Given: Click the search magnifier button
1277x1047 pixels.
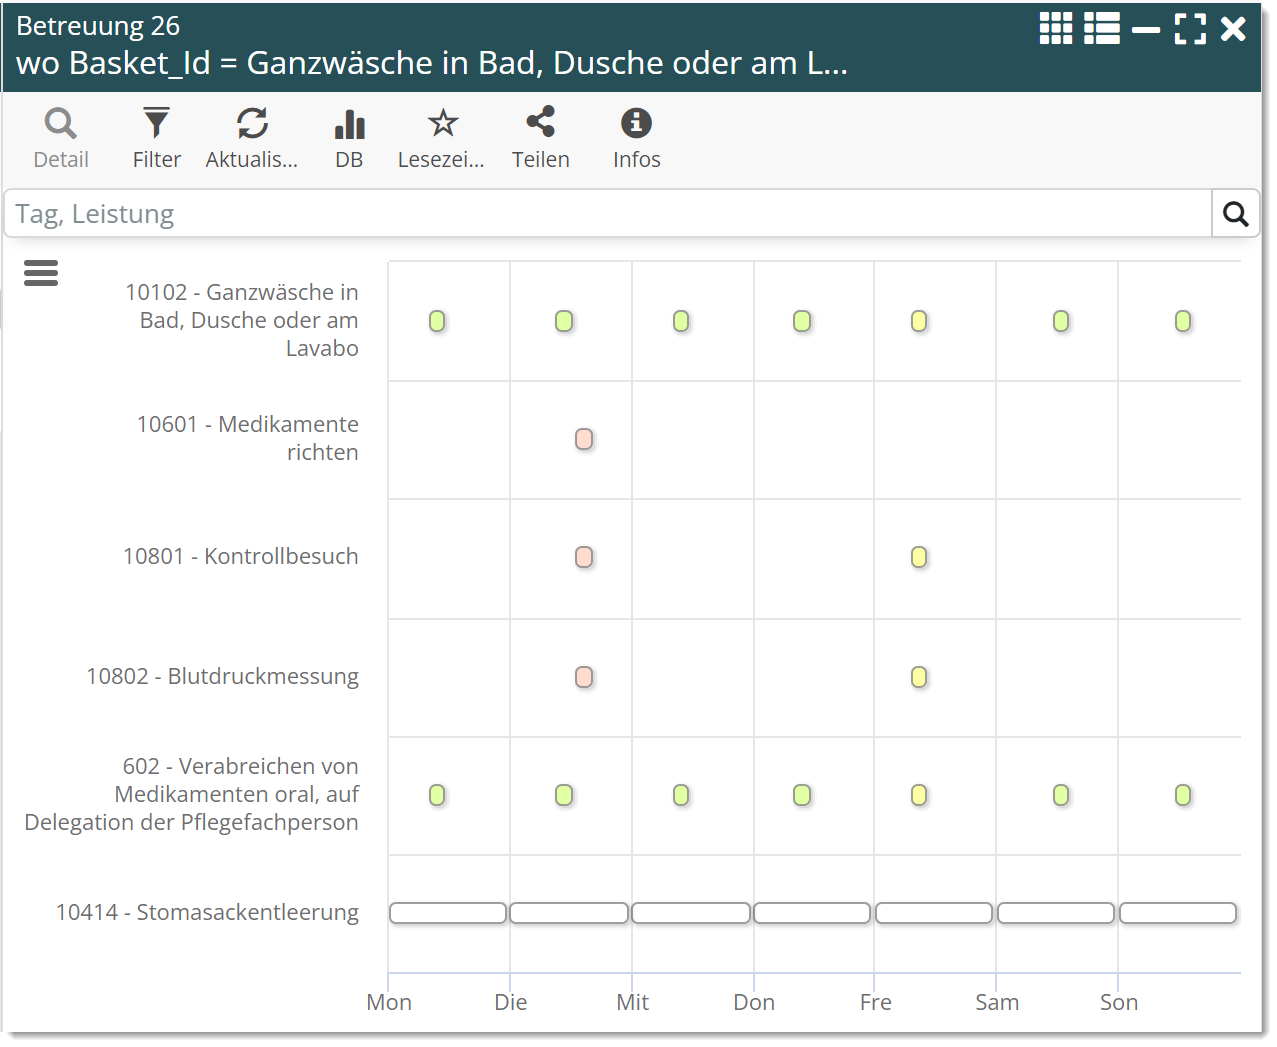Looking at the screenshot, I should [x=1235, y=214].
